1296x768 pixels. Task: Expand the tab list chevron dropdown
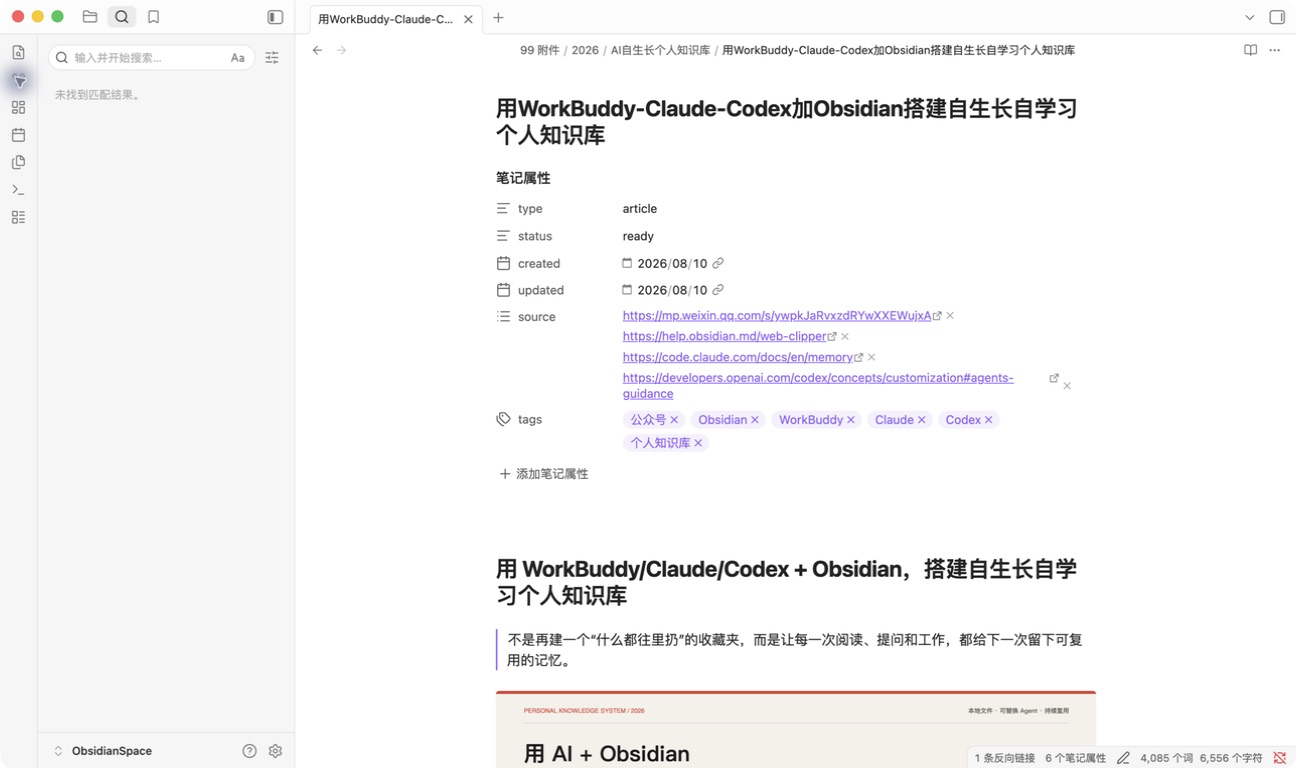(1249, 17)
